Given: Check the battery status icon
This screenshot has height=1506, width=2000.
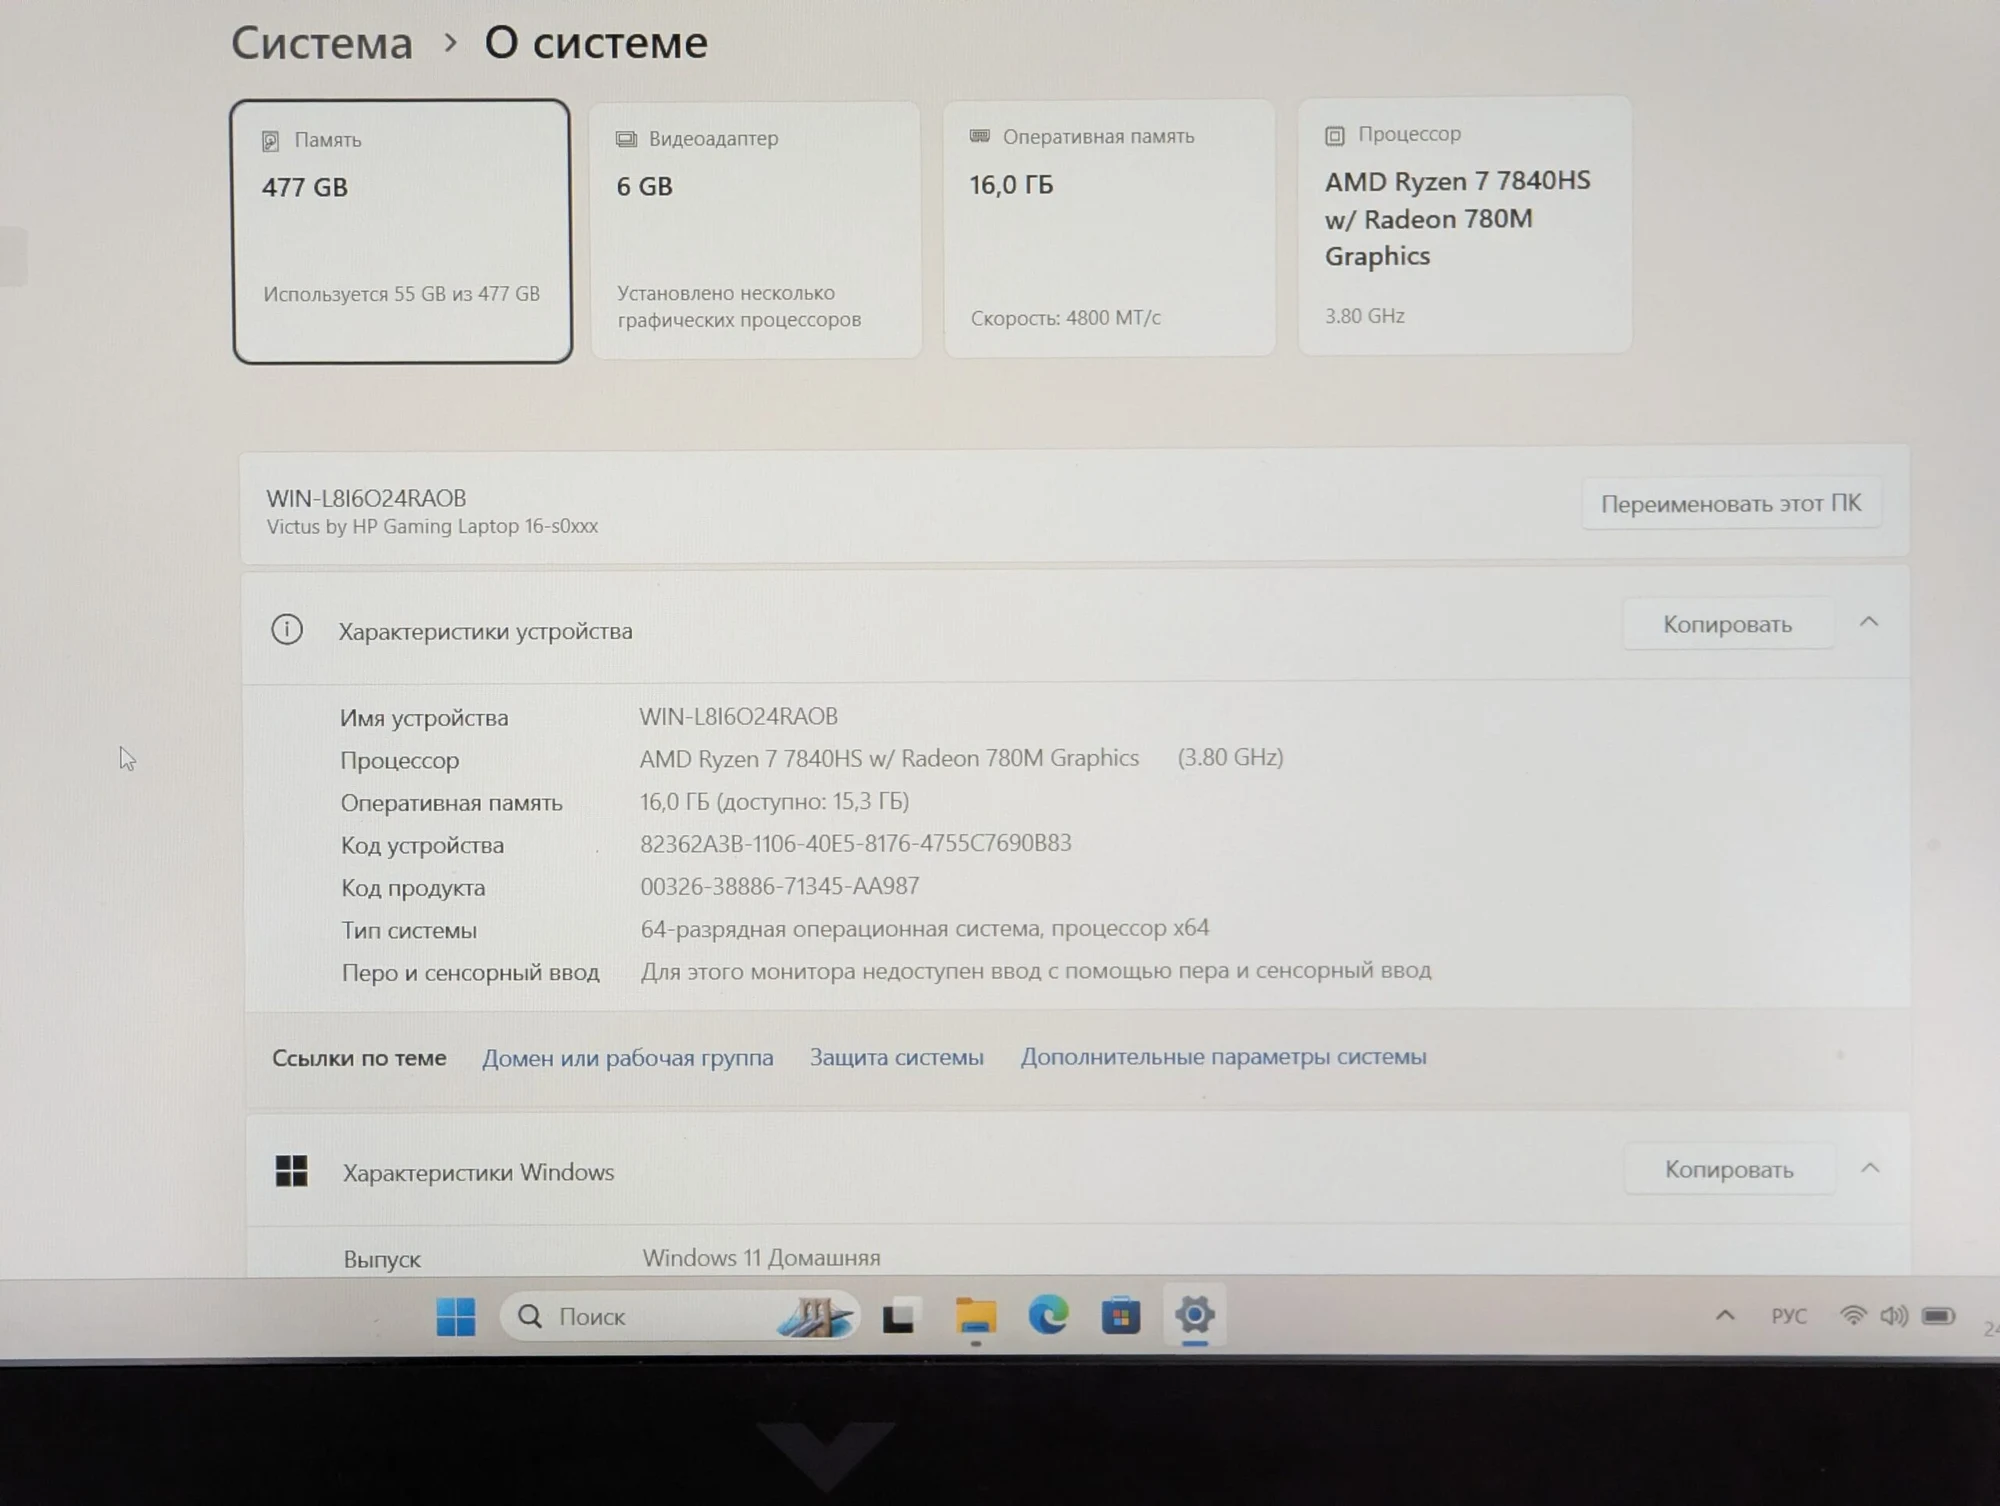Looking at the screenshot, I should click(1938, 1315).
